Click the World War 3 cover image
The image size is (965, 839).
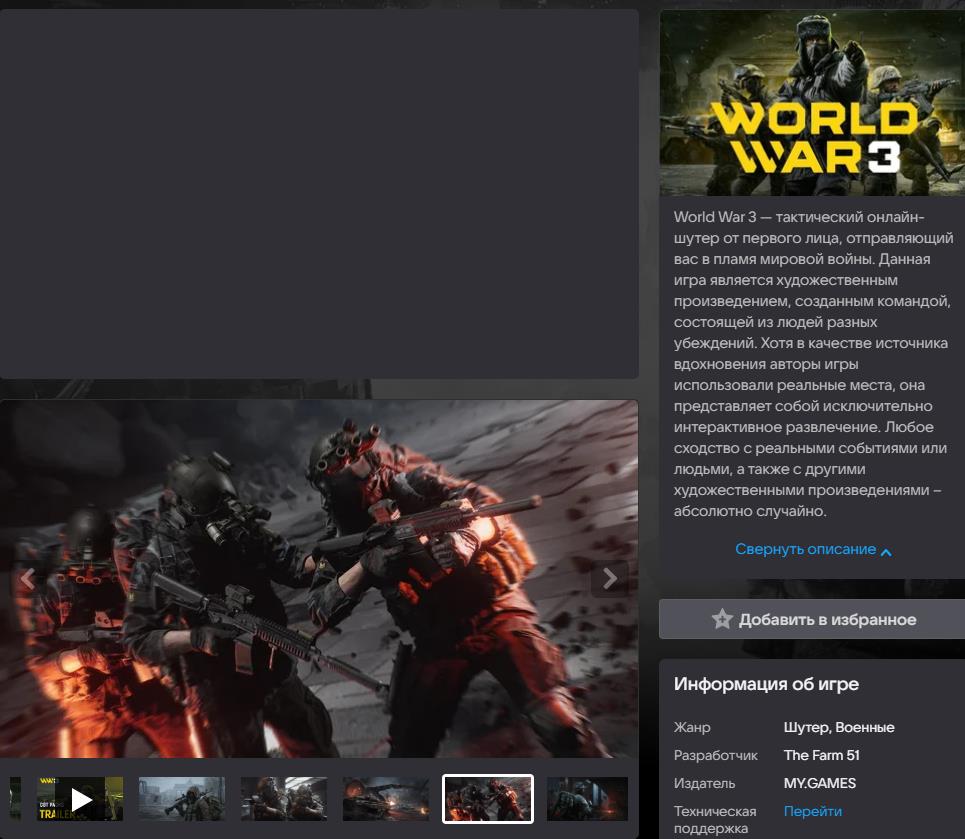[812, 103]
